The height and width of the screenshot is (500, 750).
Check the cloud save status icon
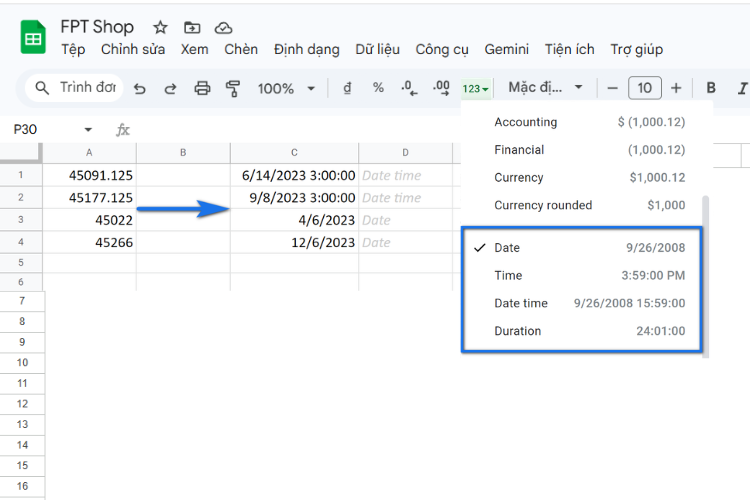223,28
